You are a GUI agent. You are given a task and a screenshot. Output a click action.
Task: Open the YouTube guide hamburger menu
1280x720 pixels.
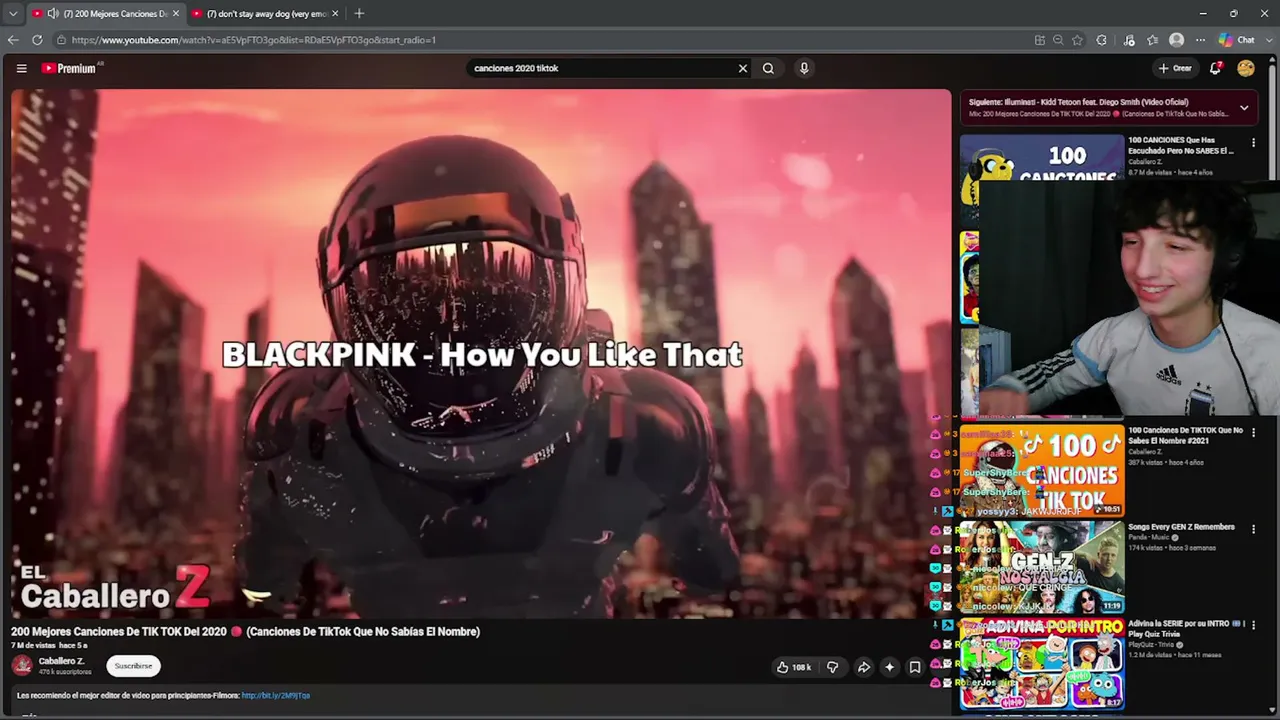tap(21, 68)
